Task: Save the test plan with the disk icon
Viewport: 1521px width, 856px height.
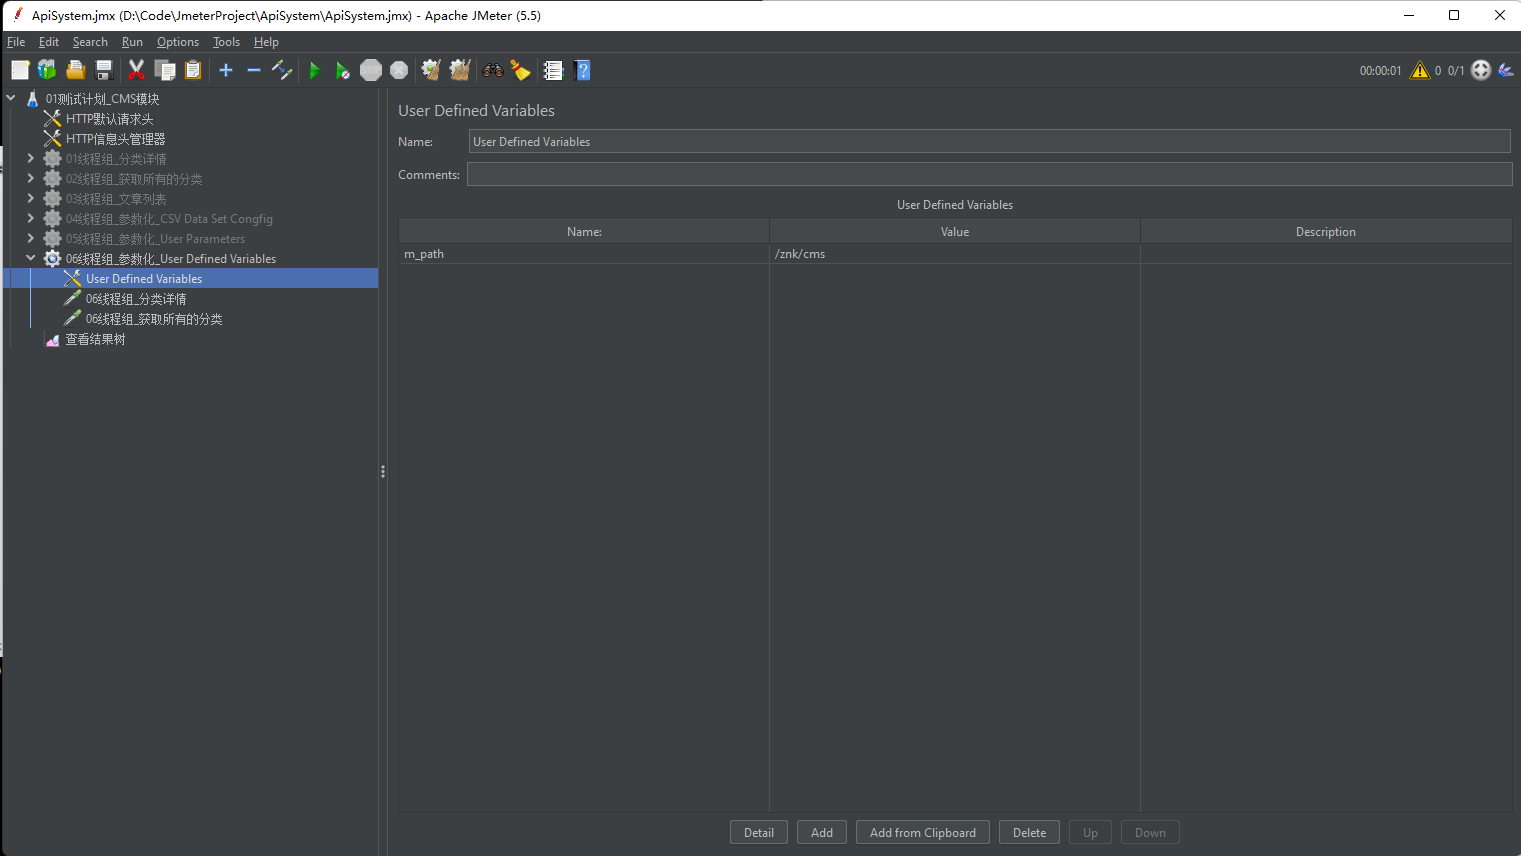Action: (103, 70)
